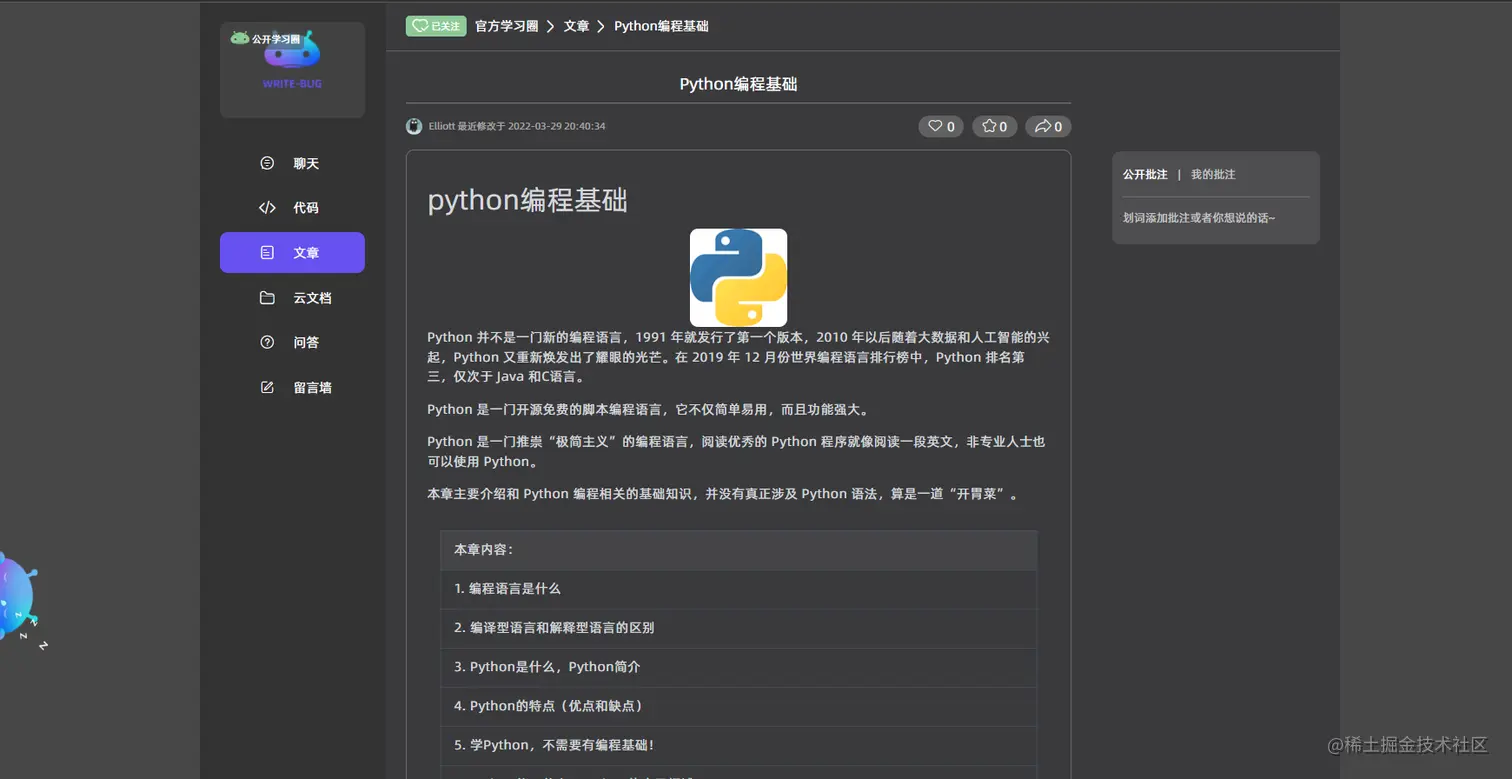Viewport: 1512px width, 779px height.
Task: Favorite the article with the star button
Action: point(995,126)
